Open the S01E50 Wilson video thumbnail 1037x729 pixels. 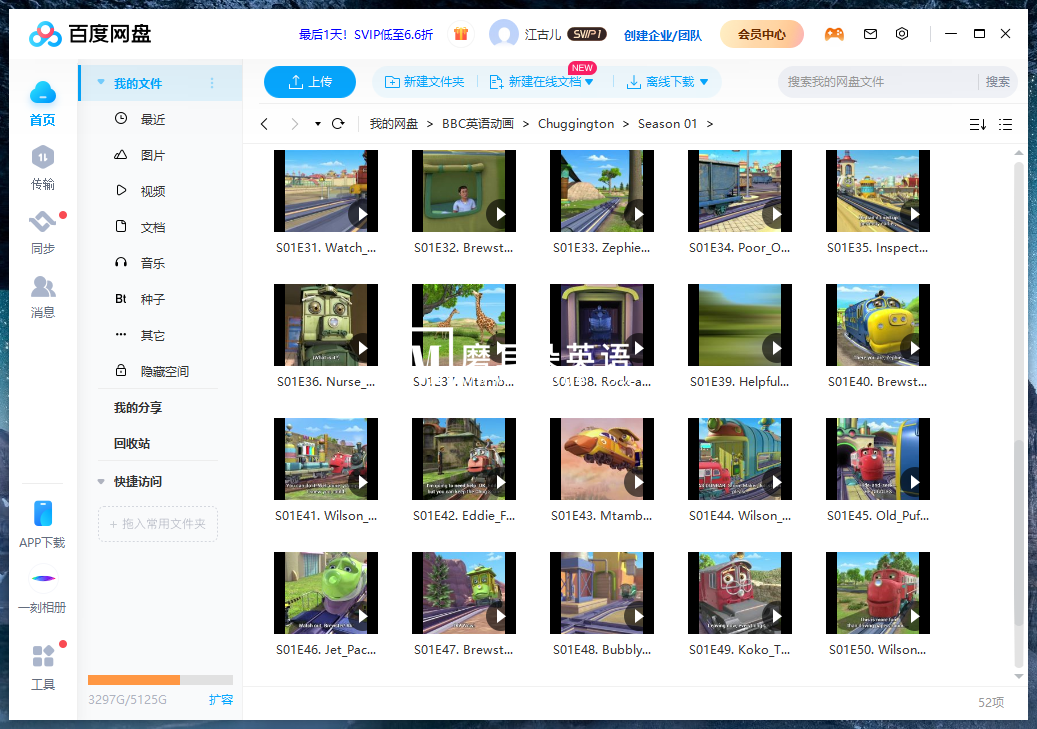[x=878, y=593]
